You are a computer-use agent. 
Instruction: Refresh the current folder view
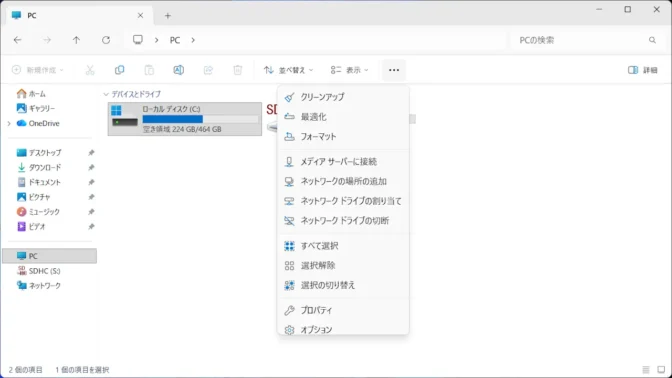(x=106, y=40)
